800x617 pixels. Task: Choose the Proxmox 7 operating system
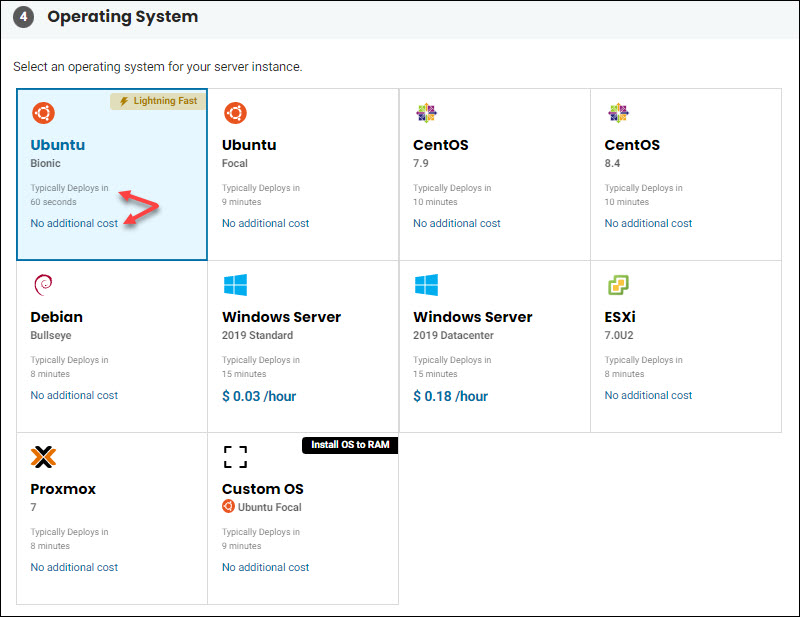(112, 517)
